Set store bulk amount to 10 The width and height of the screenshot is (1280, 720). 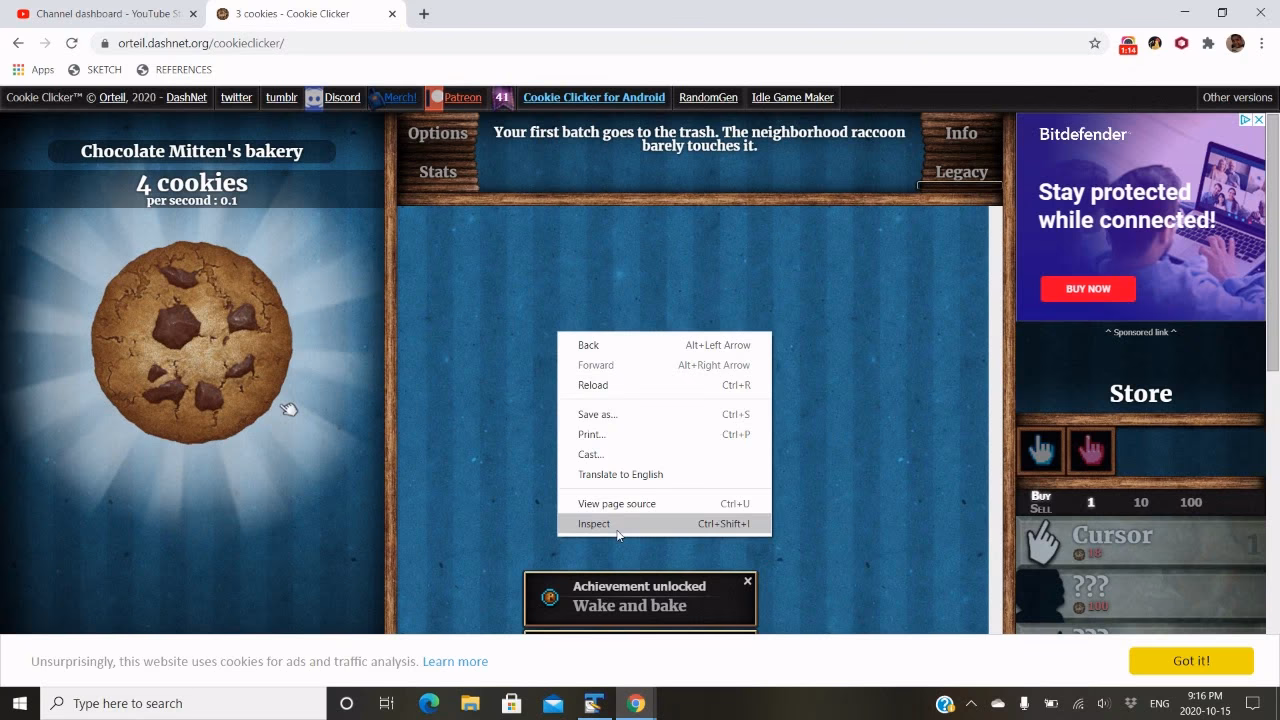(1141, 502)
